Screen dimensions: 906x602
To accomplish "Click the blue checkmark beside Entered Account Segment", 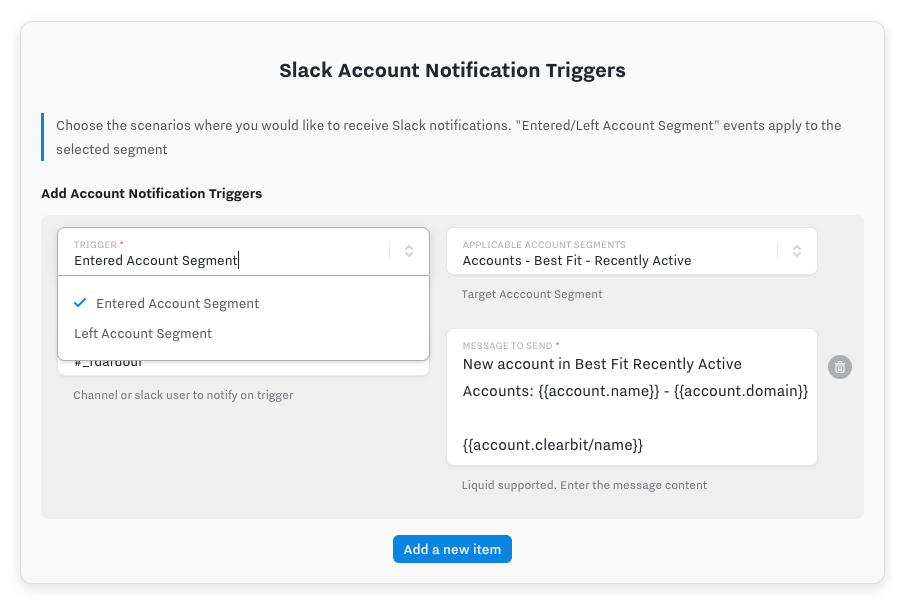I will (x=80, y=303).
